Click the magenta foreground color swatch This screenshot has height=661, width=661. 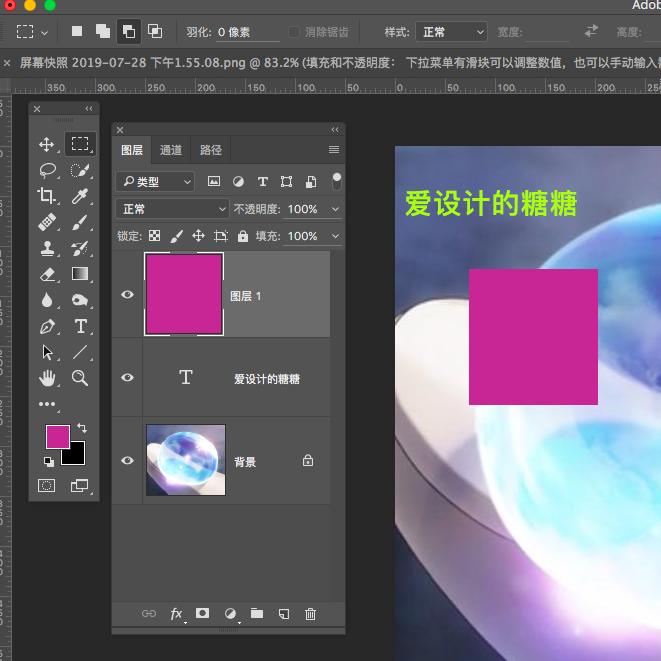(57, 436)
